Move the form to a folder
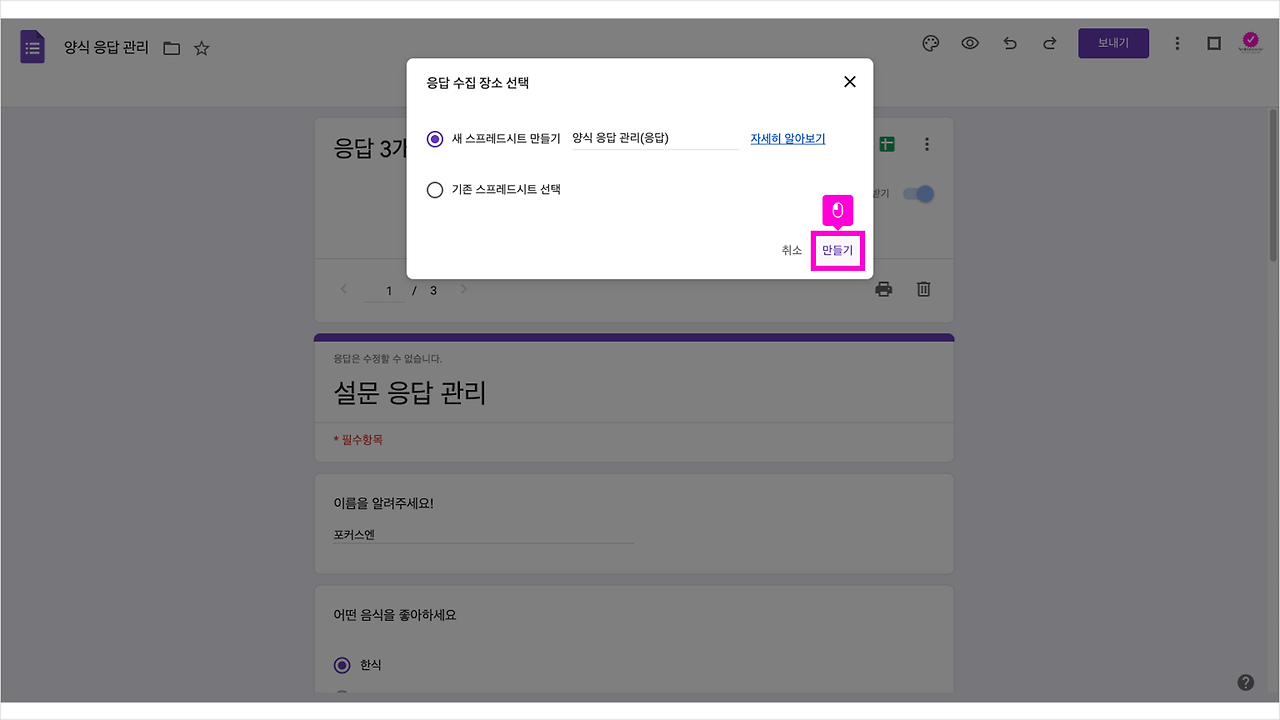The height and width of the screenshot is (720, 1280). pos(172,46)
